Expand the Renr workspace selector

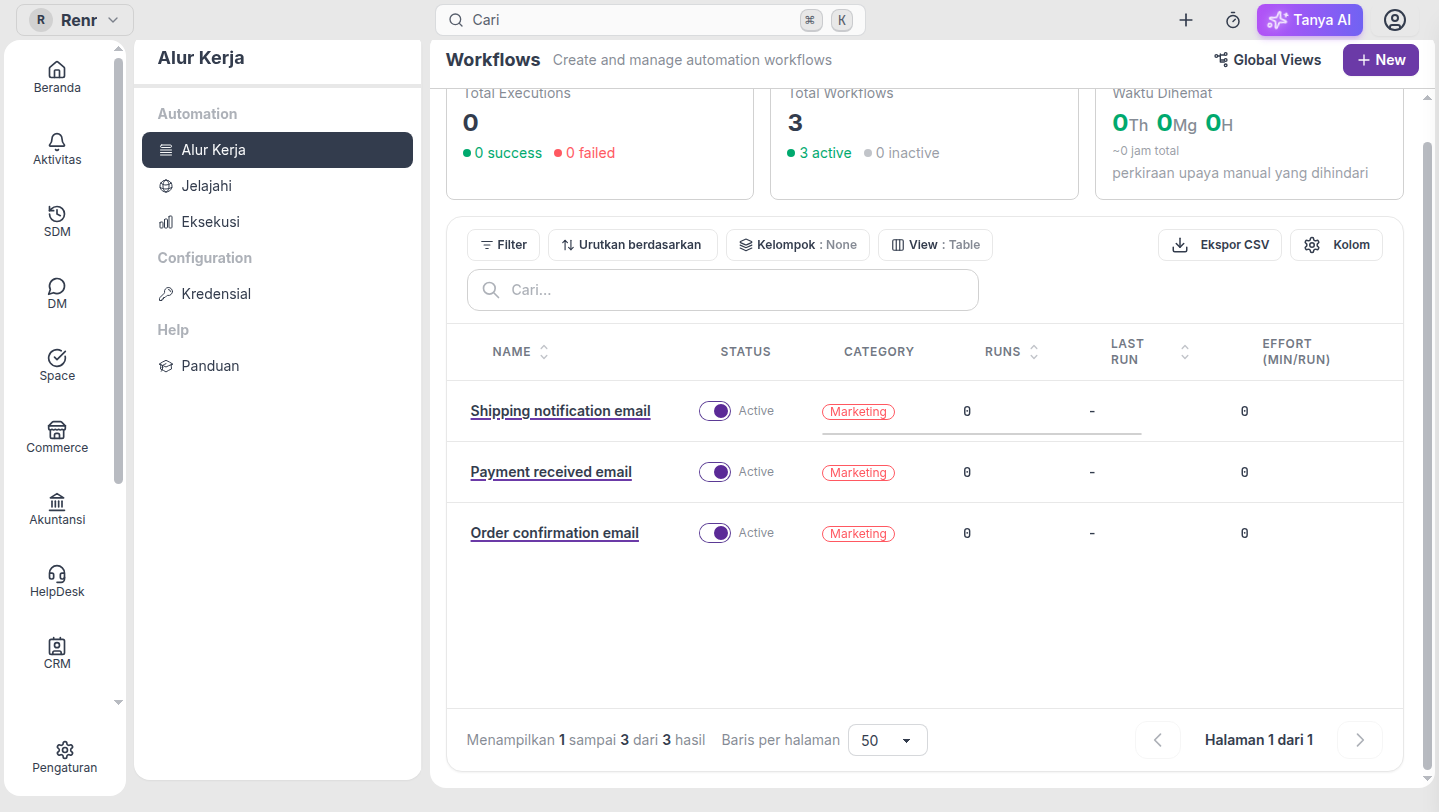pyautogui.click(x=75, y=20)
